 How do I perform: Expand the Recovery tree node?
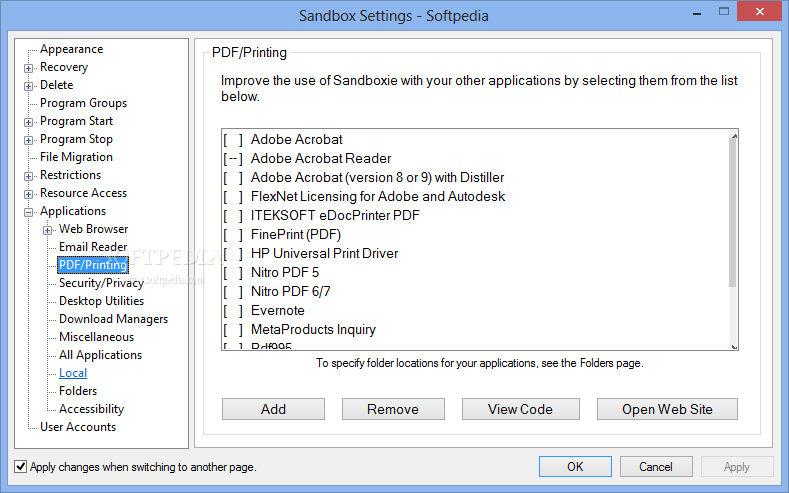tap(28, 68)
